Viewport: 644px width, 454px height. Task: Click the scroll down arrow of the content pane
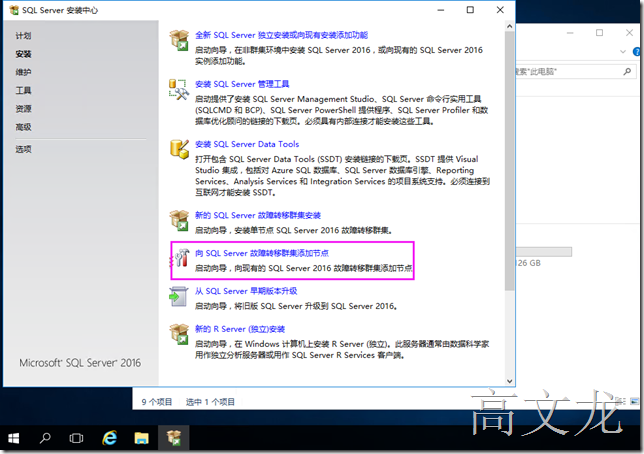coord(509,381)
